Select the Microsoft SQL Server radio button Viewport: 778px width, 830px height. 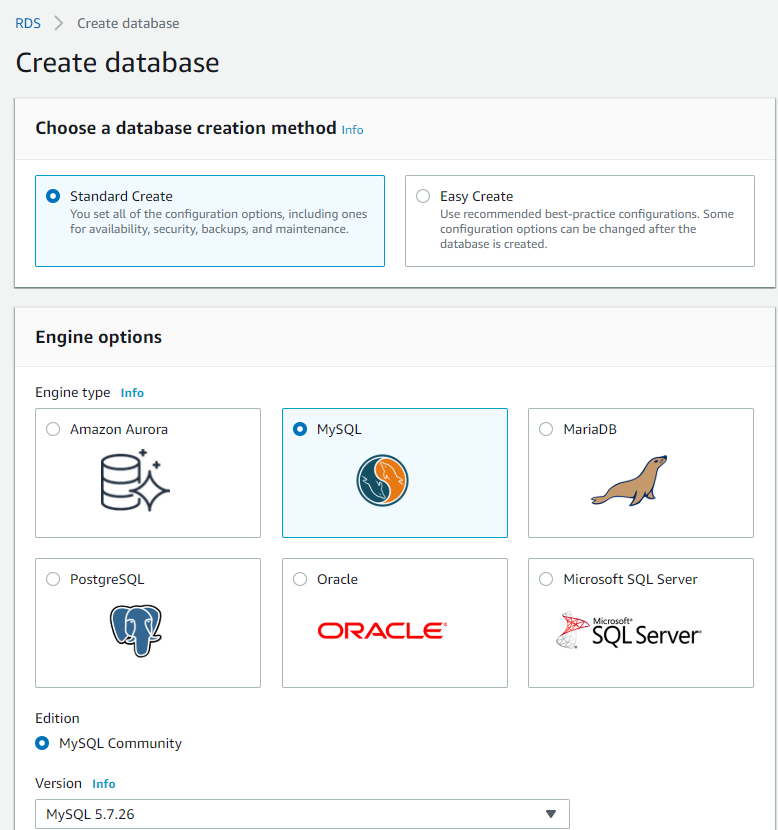point(546,578)
